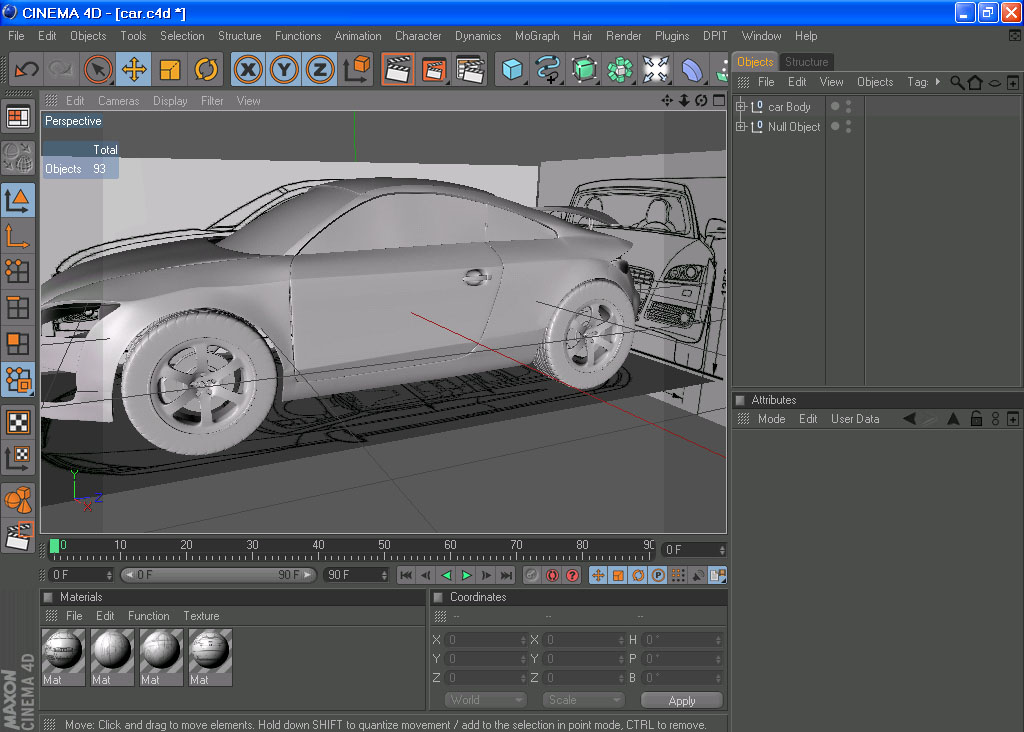Play the animation forwards

pyautogui.click(x=466, y=575)
